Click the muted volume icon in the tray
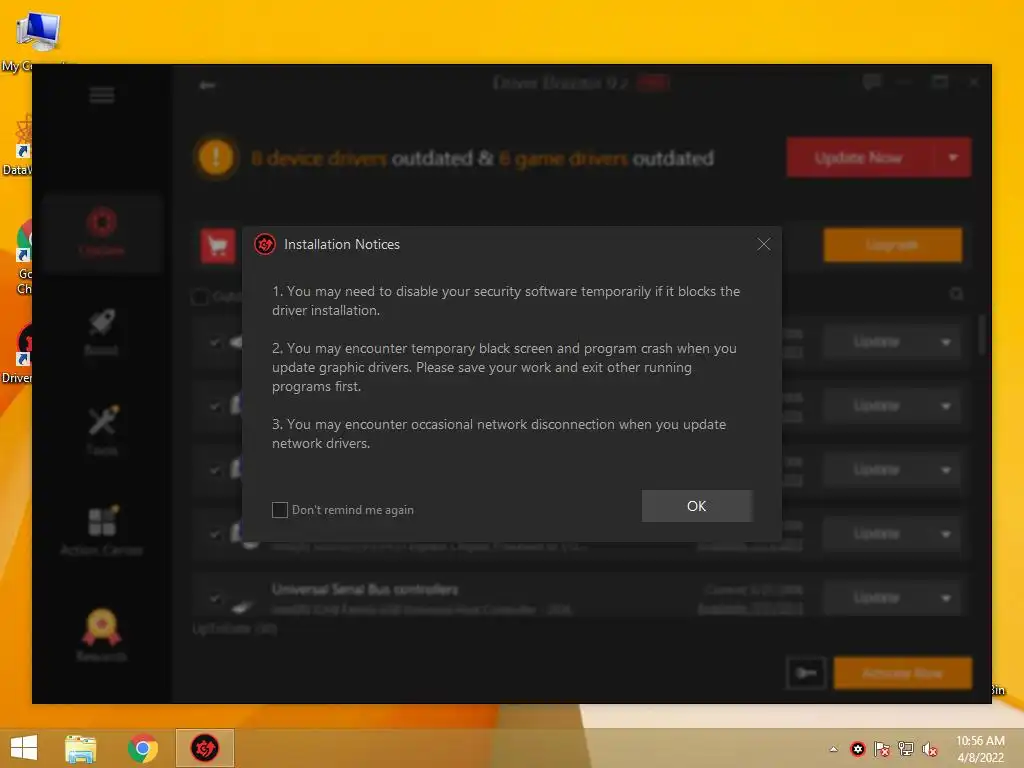This screenshot has width=1024, height=768. pyautogui.click(x=929, y=749)
